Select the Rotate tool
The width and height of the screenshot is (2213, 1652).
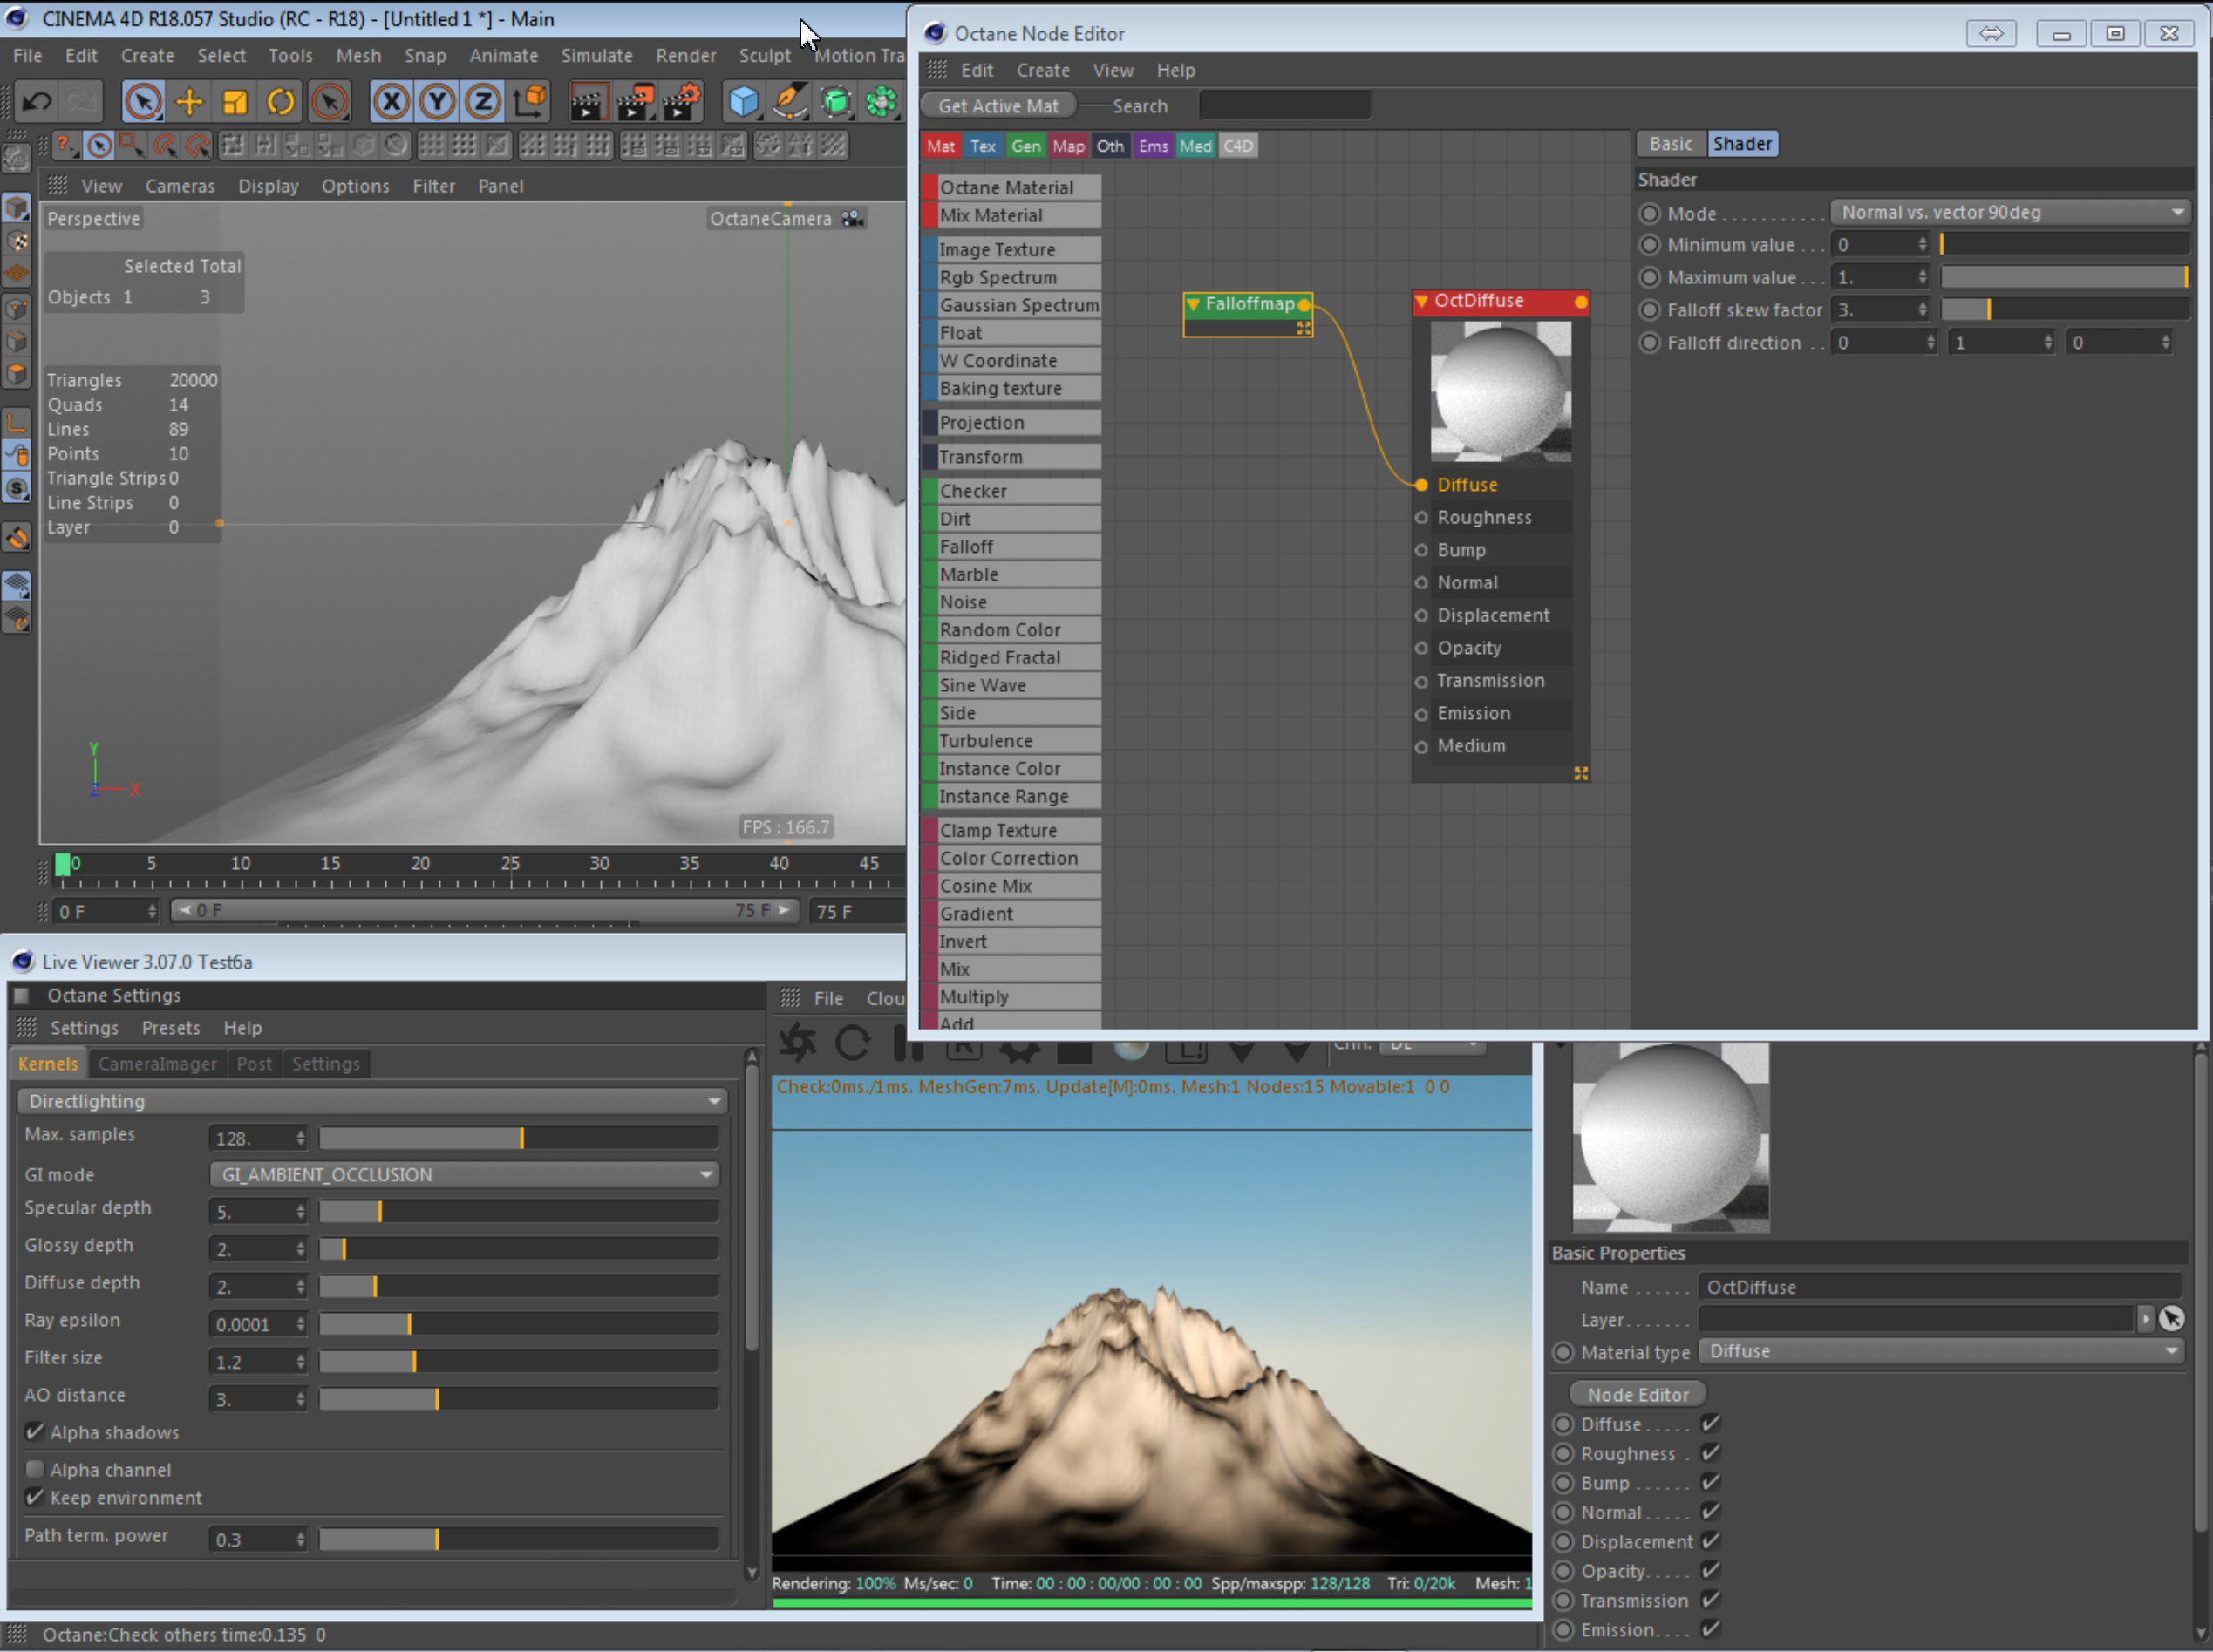(x=281, y=102)
